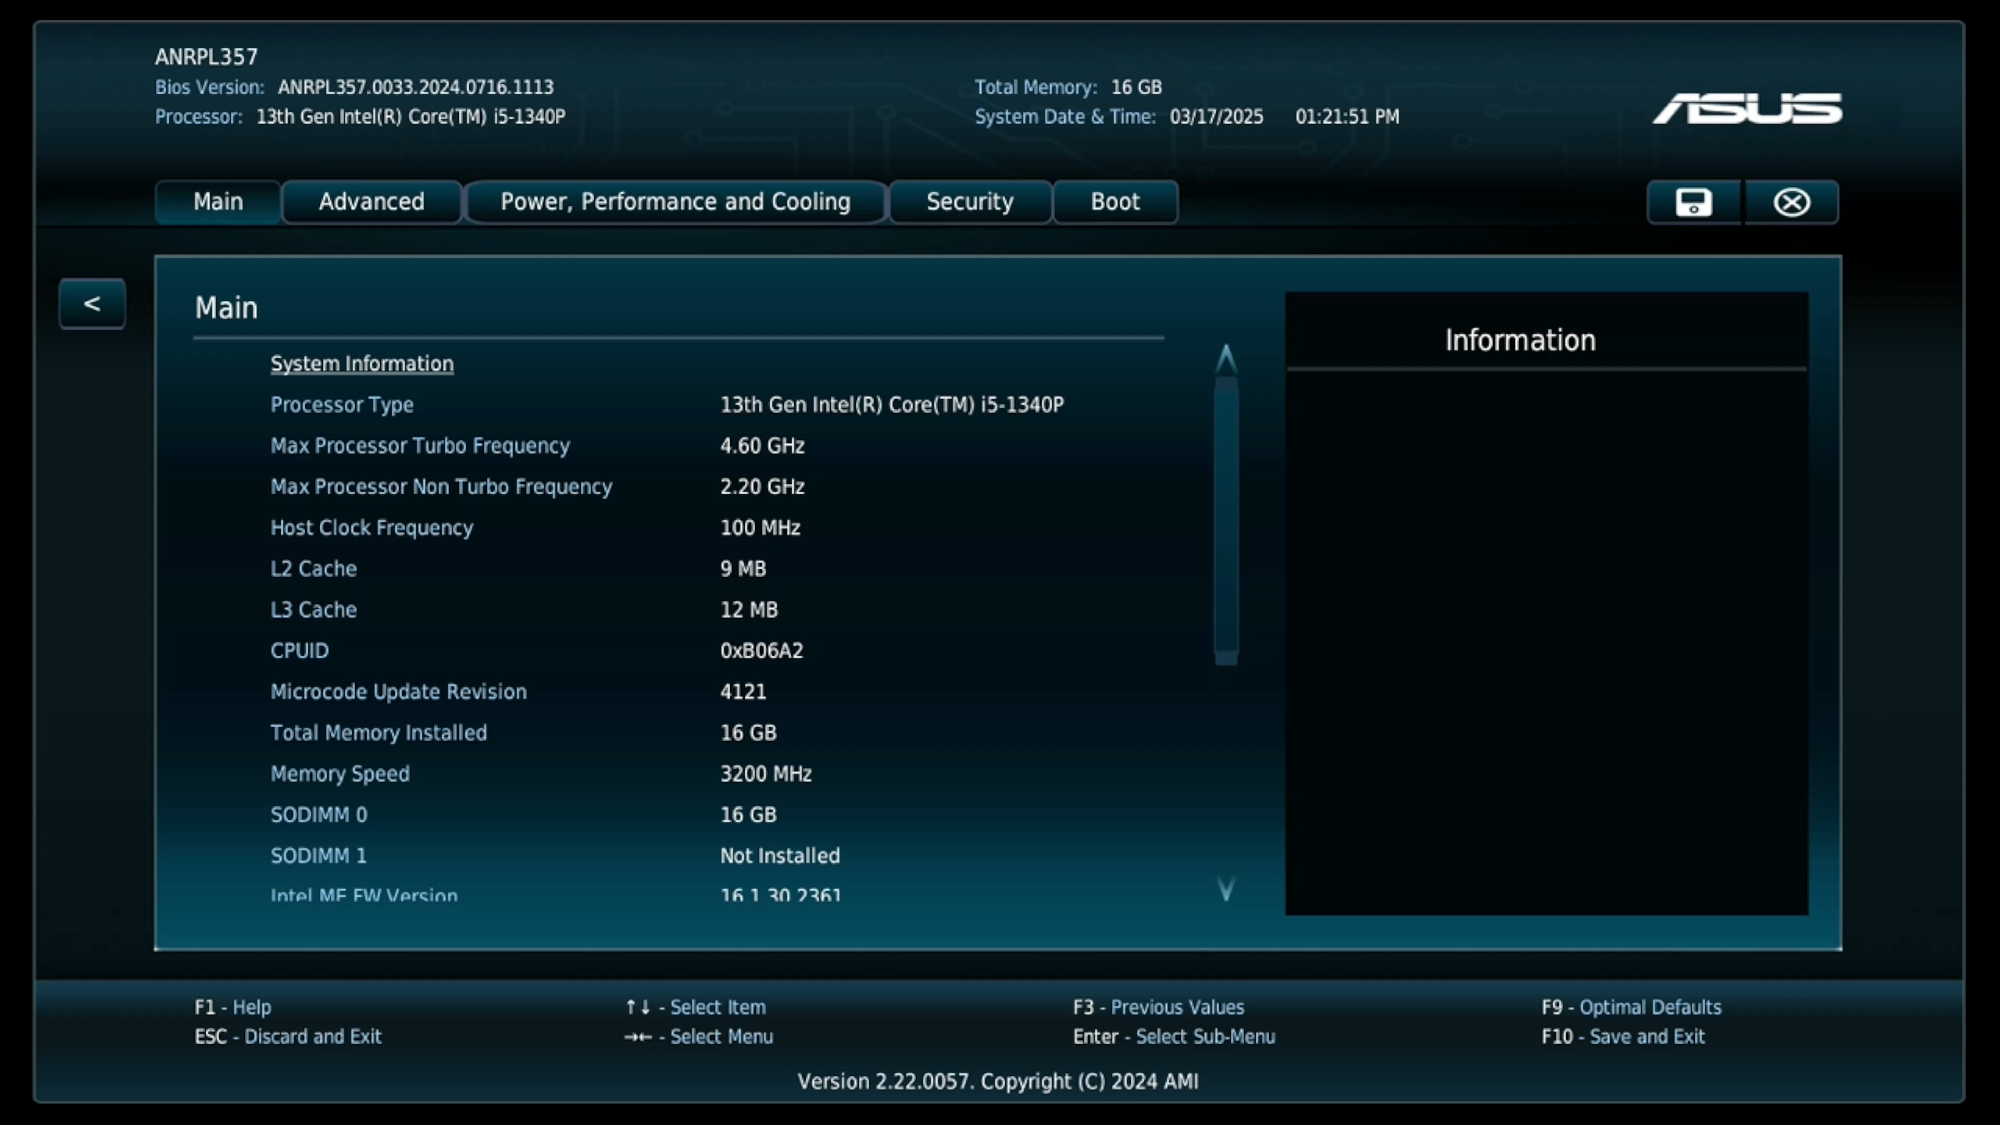Screen dimensions: 2000x1125
Task: Click the 4121 microcode value
Action: coord(743,692)
